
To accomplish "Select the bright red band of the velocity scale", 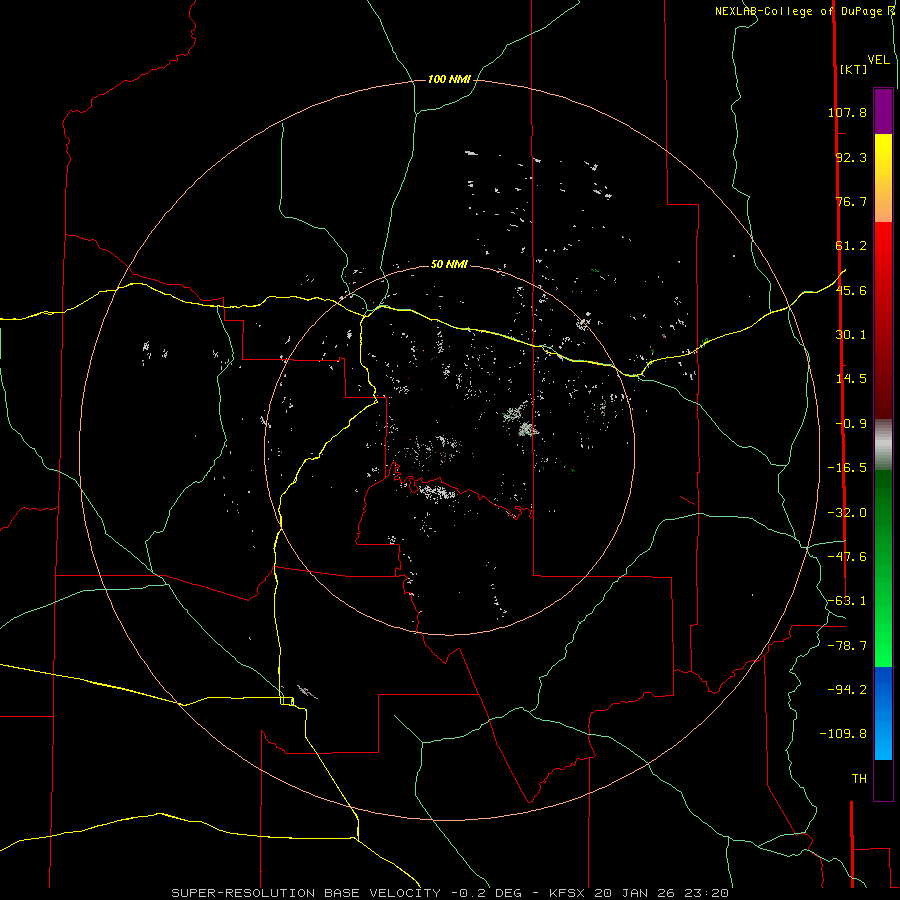I will (x=883, y=255).
